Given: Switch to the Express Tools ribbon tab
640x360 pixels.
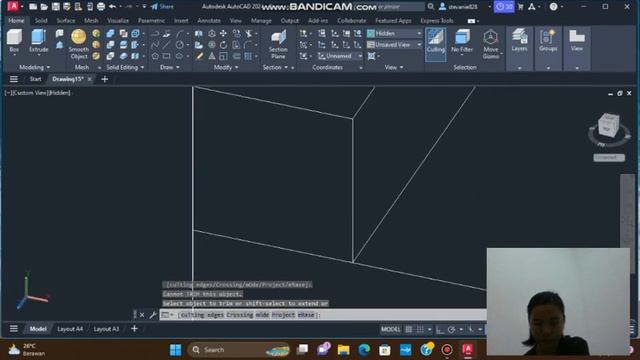Looking at the screenshot, I should [437, 20].
